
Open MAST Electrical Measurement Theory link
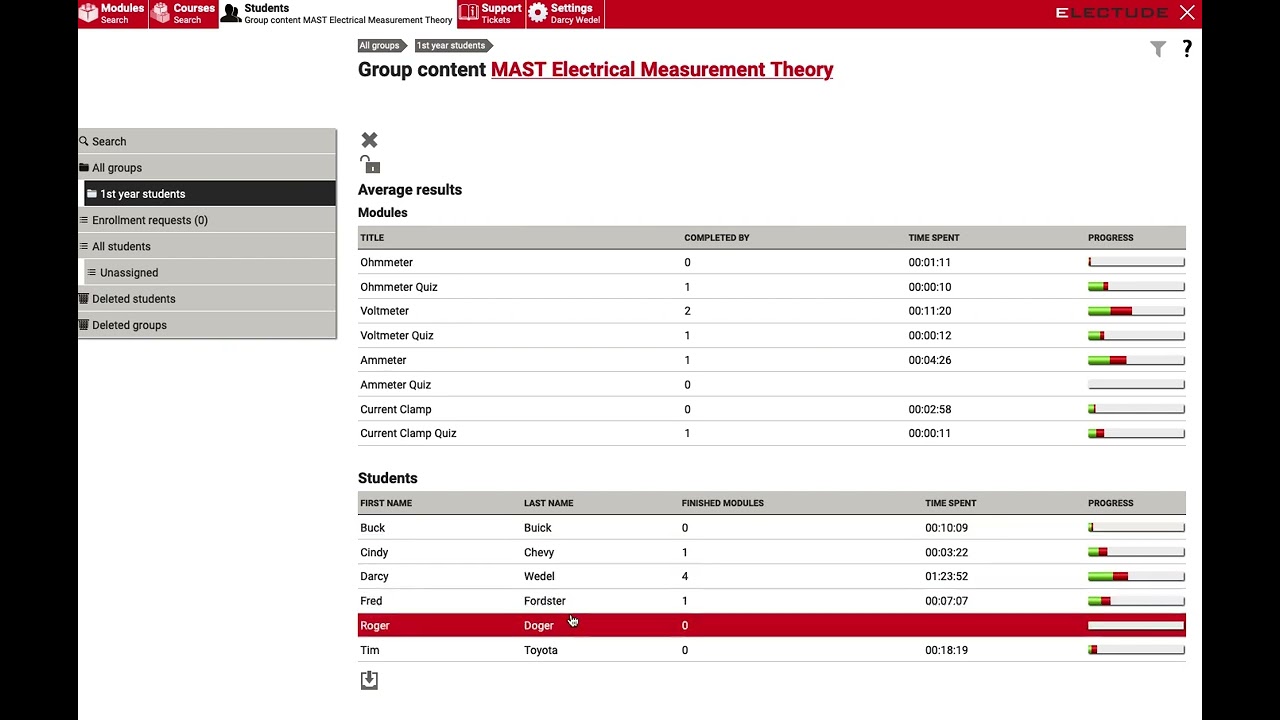(662, 70)
